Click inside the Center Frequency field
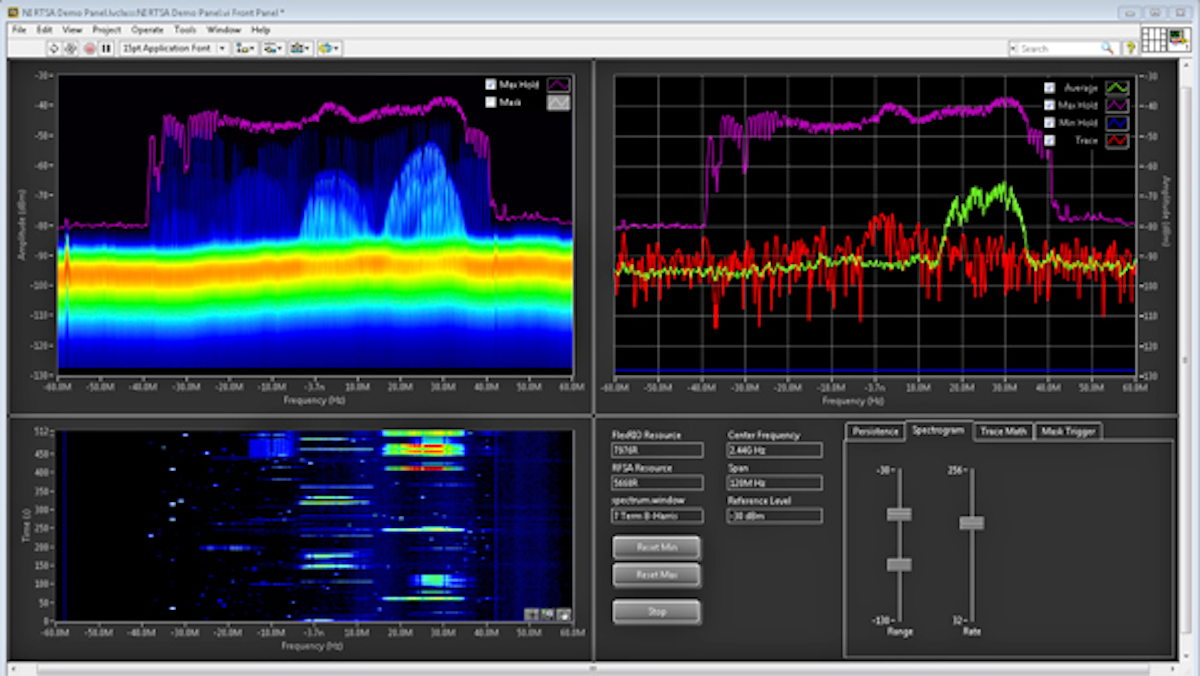This screenshot has width=1200, height=676. tap(775, 450)
